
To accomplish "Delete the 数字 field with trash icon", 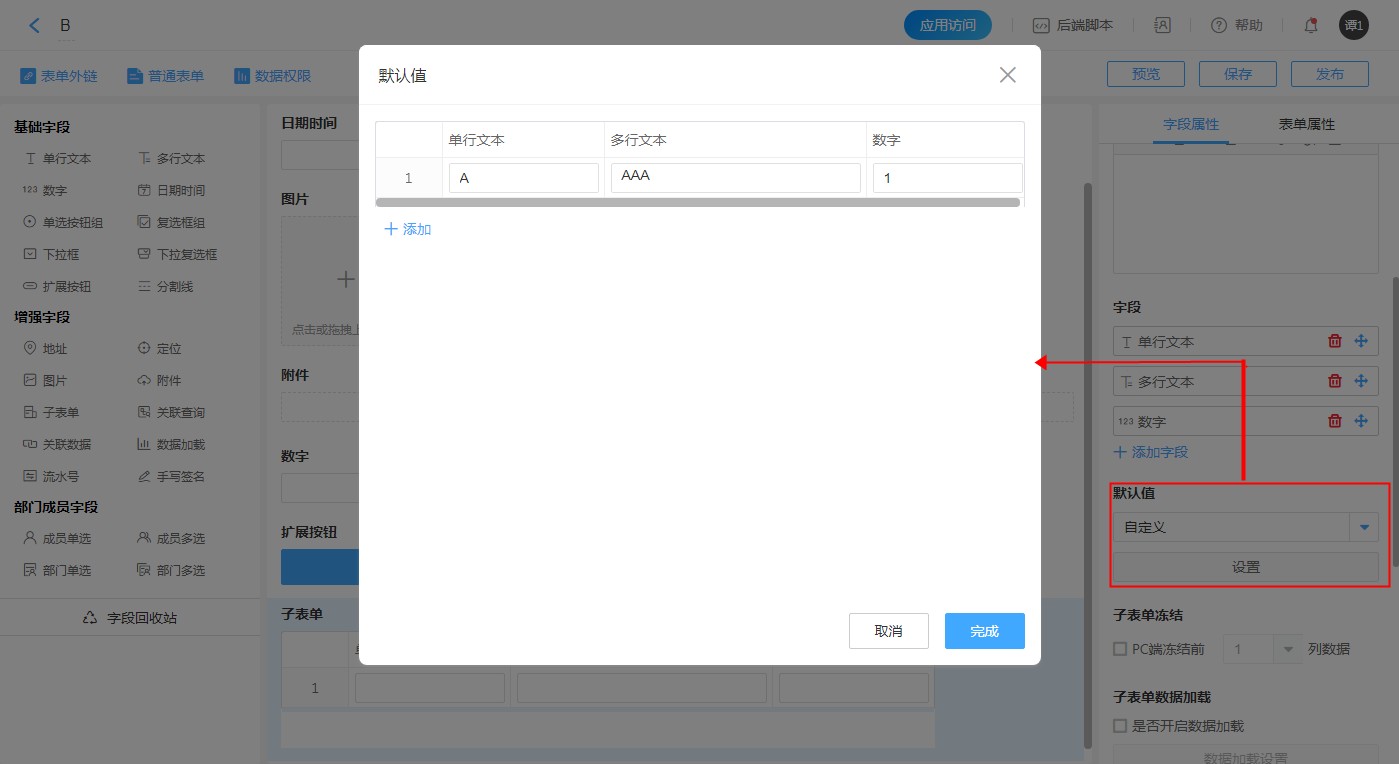I will click(1334, 421).
